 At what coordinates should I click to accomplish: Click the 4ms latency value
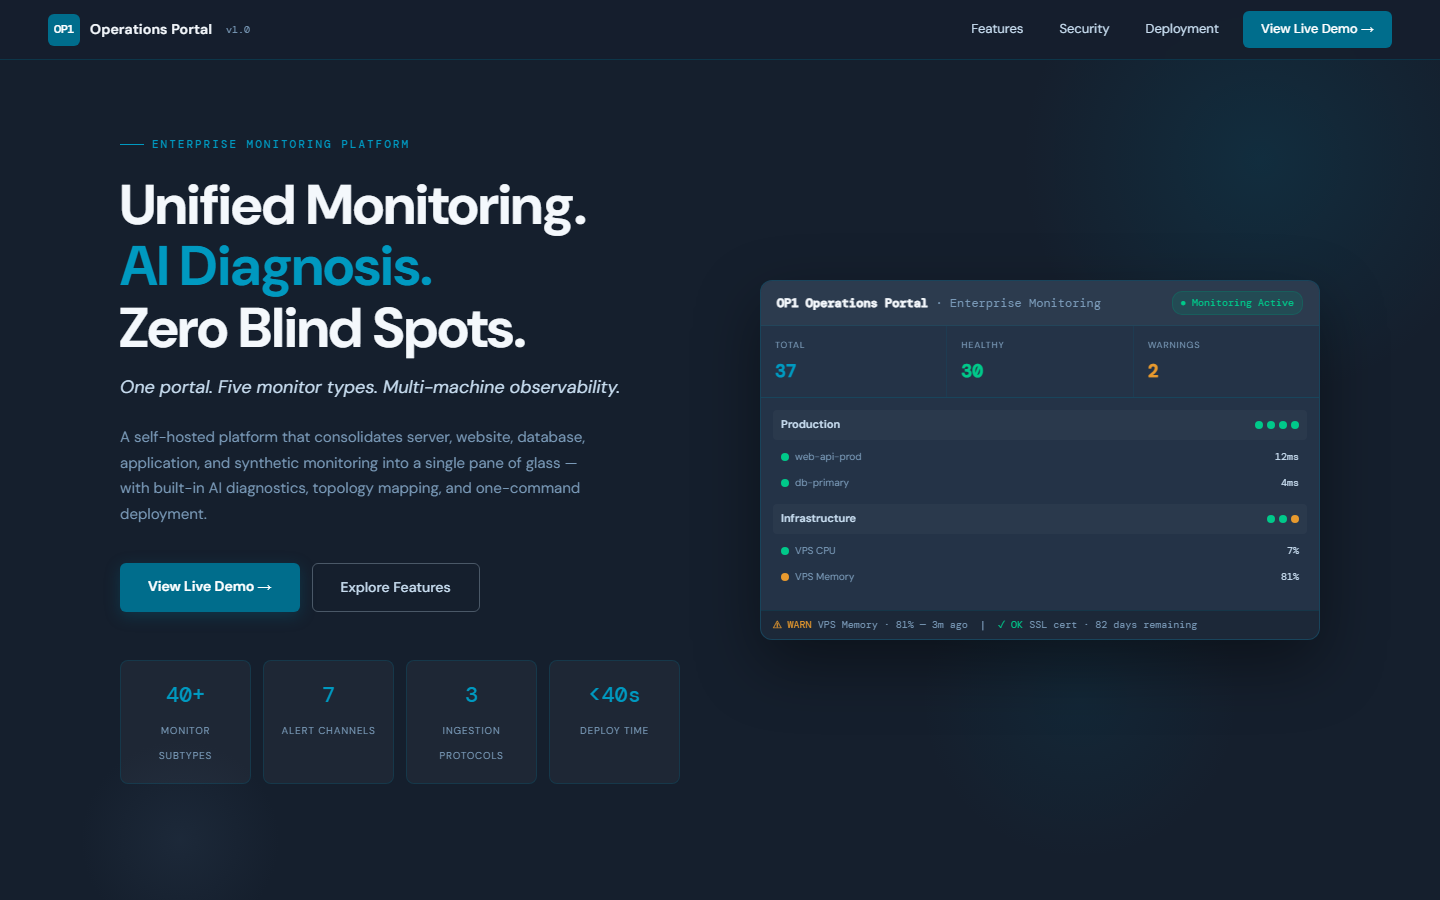(1290, 483)
